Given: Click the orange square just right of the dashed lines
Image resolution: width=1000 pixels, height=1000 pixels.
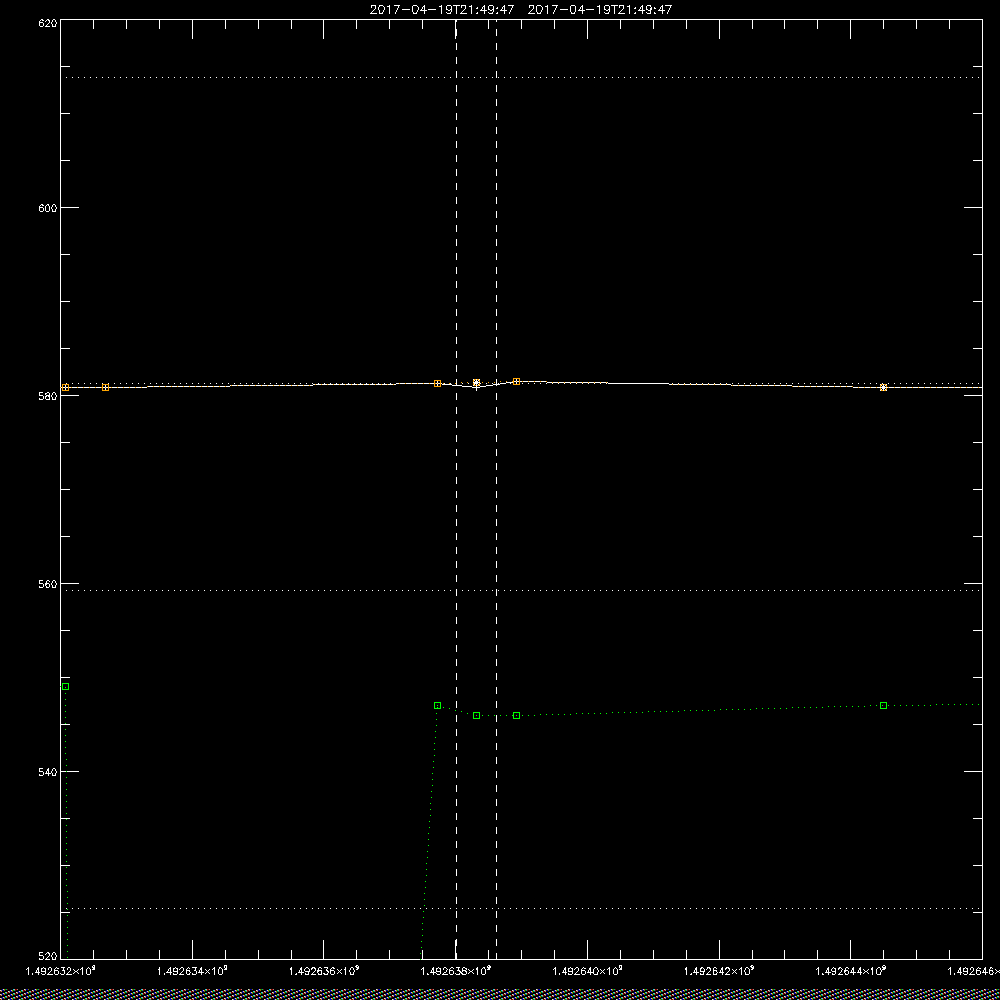Looking at the screenshot, I should click(x=517, y=381).
